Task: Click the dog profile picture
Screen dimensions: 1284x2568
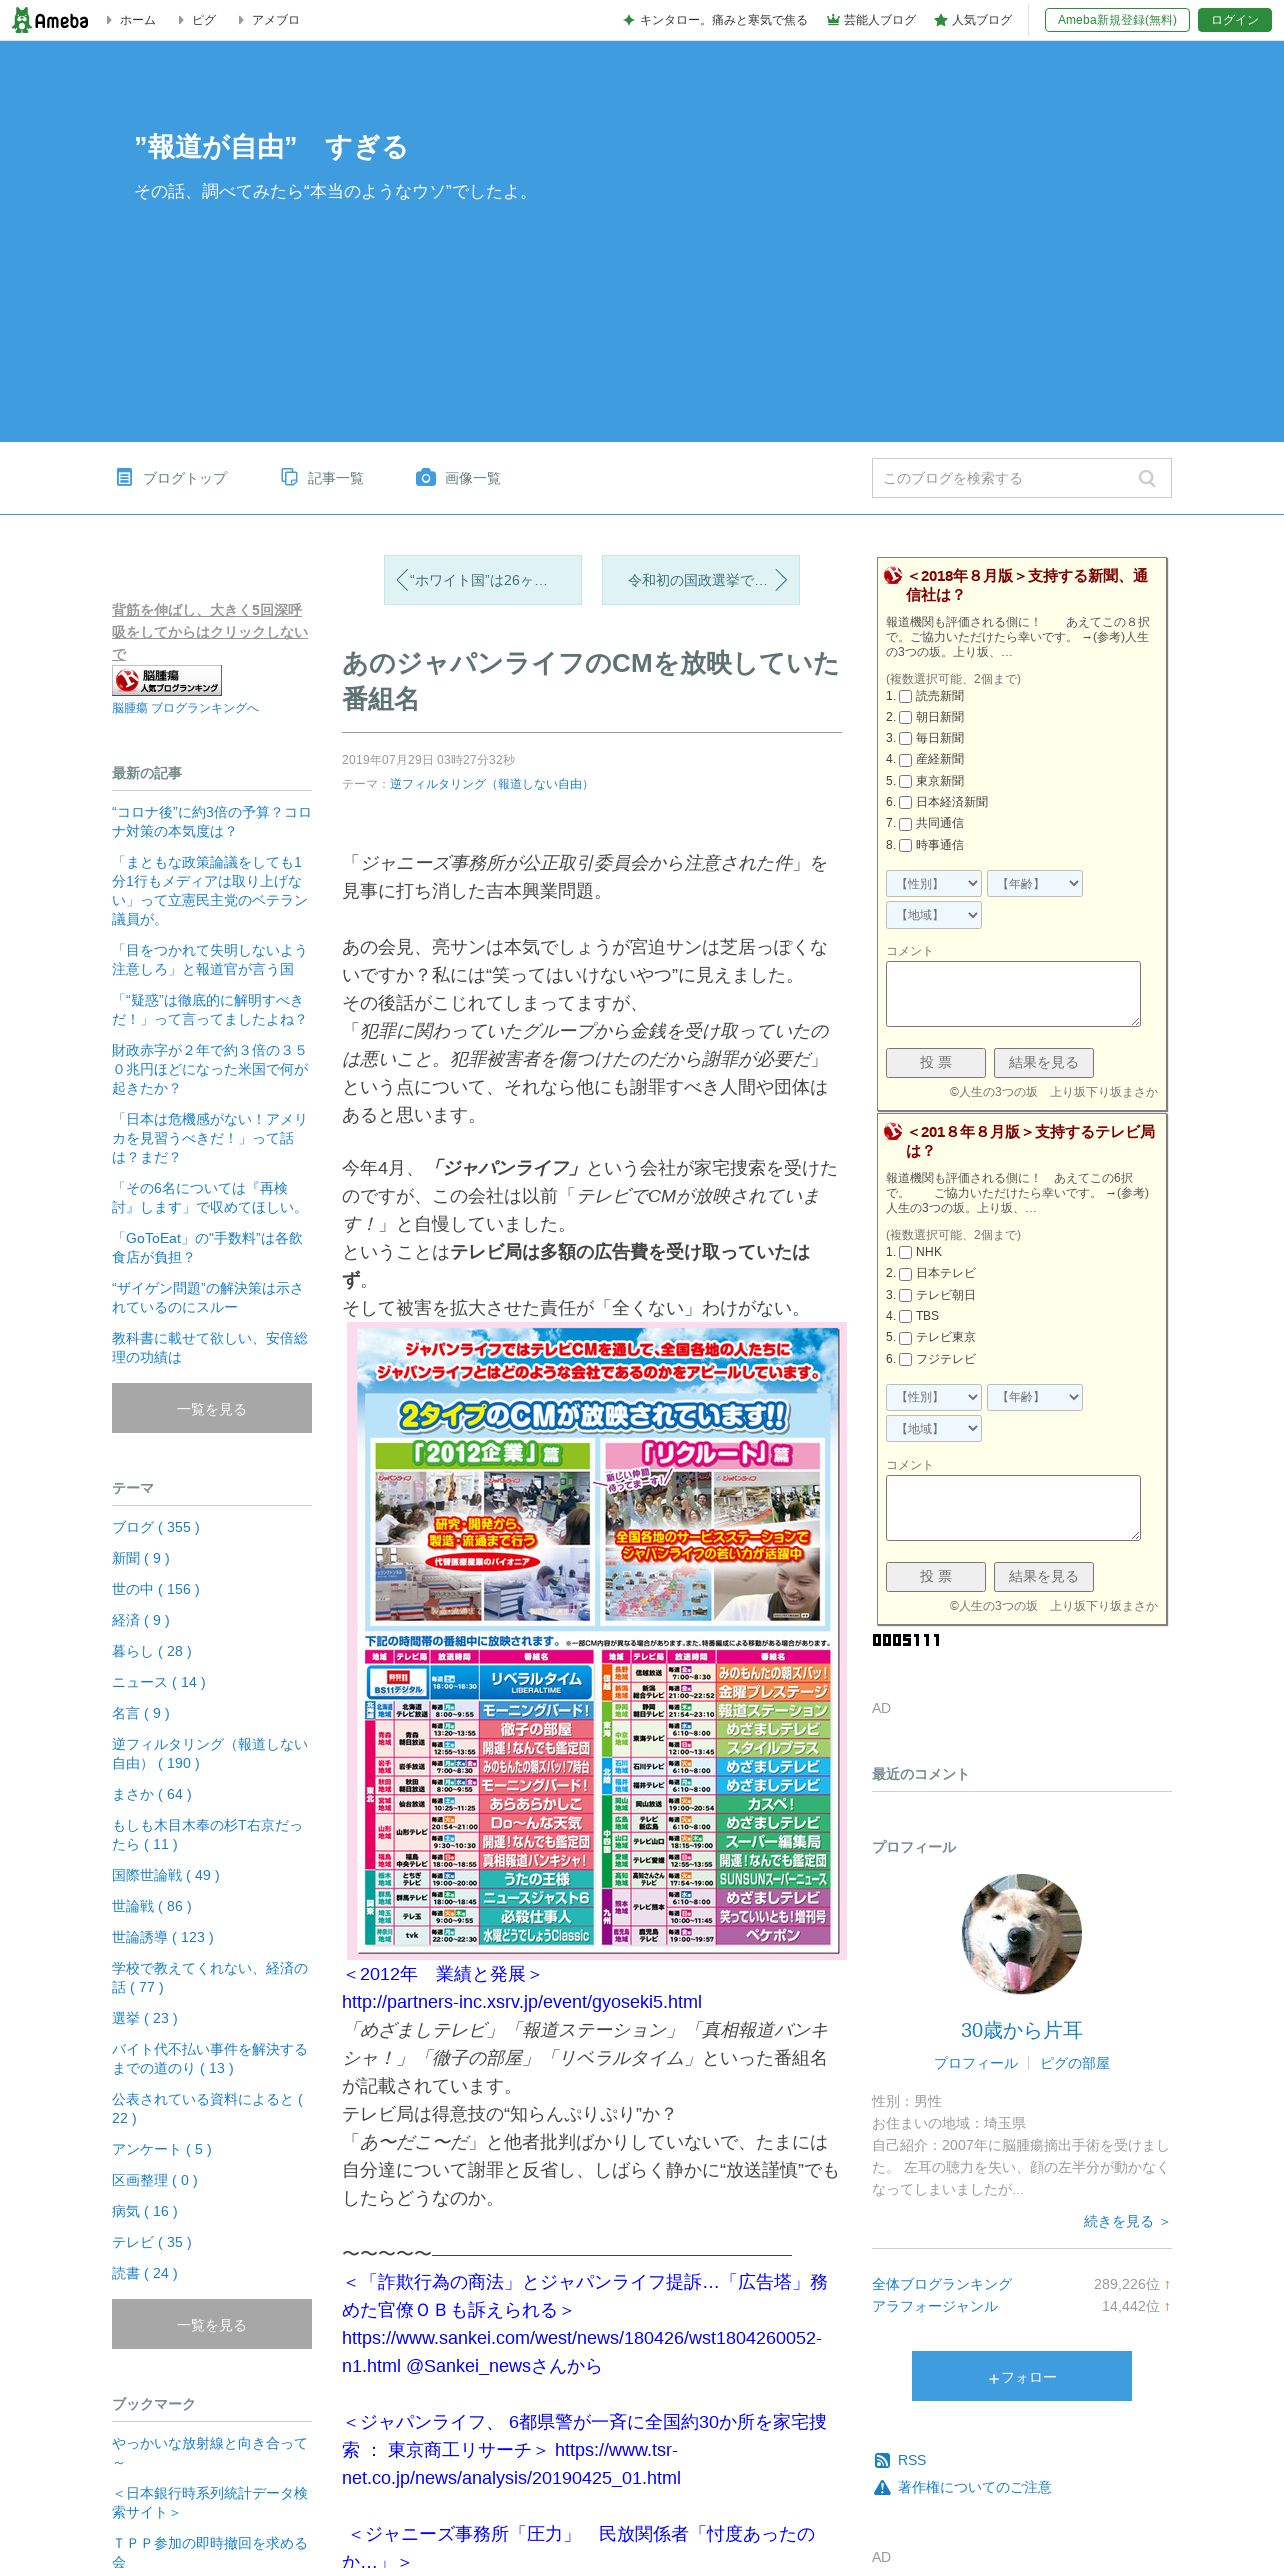Action: 1022,1934
